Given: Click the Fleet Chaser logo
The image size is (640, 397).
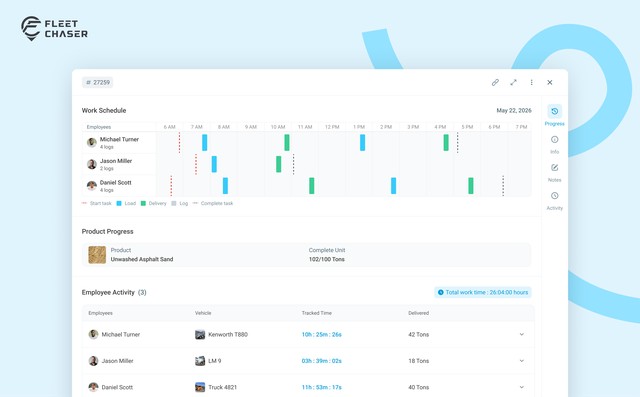Looking at the screenshot, I should [54, 29].
